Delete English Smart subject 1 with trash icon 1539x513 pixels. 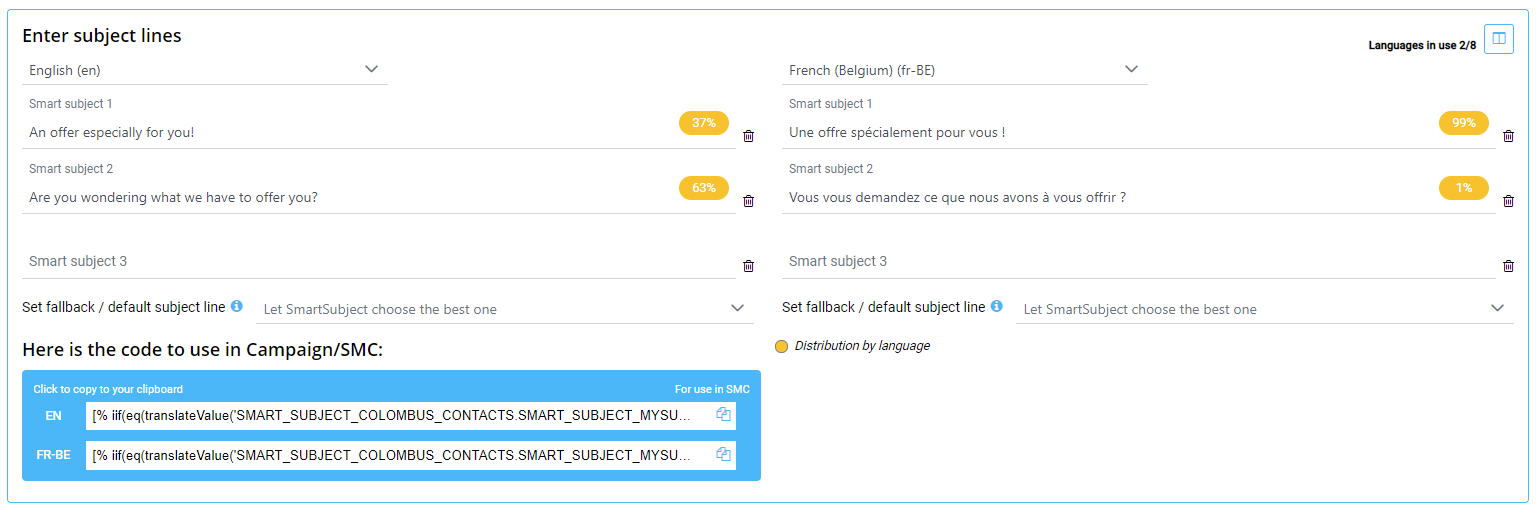point(748,136)
